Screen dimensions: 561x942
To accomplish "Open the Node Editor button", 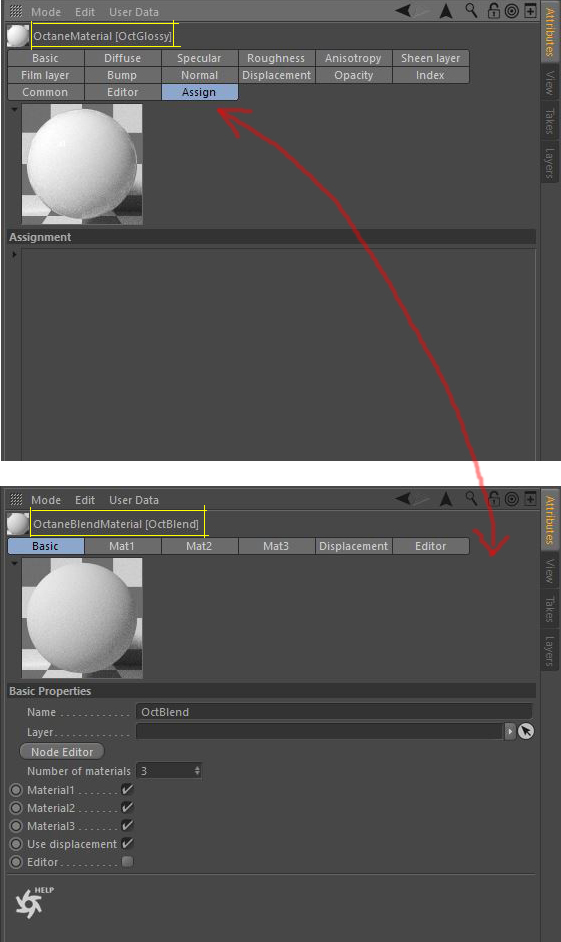I will [x=62, y=752].
